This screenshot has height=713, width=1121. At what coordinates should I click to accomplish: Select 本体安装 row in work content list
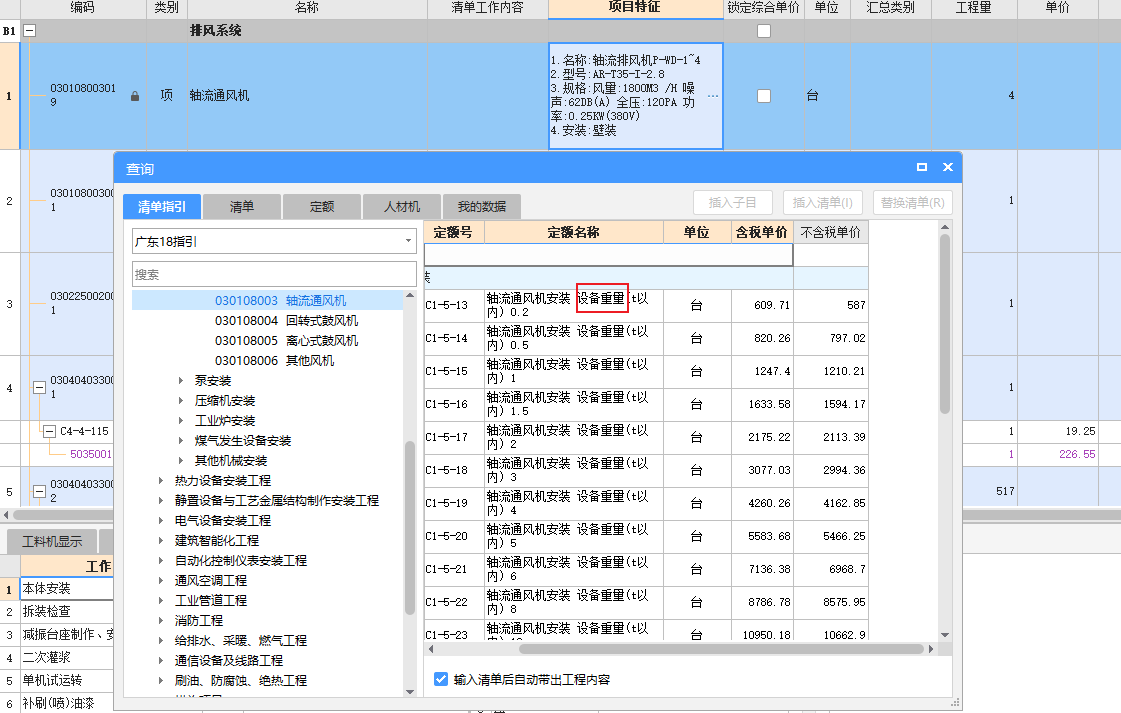[67, 589]
